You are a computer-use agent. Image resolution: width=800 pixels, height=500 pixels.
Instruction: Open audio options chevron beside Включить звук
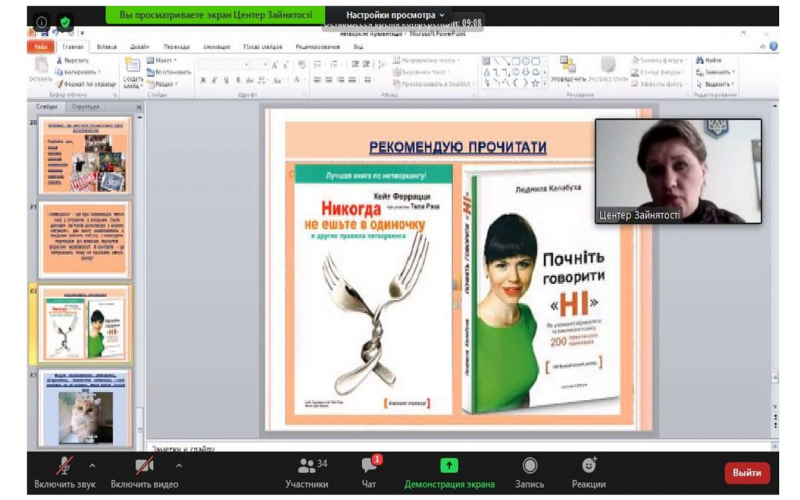(x=92, y=465)
